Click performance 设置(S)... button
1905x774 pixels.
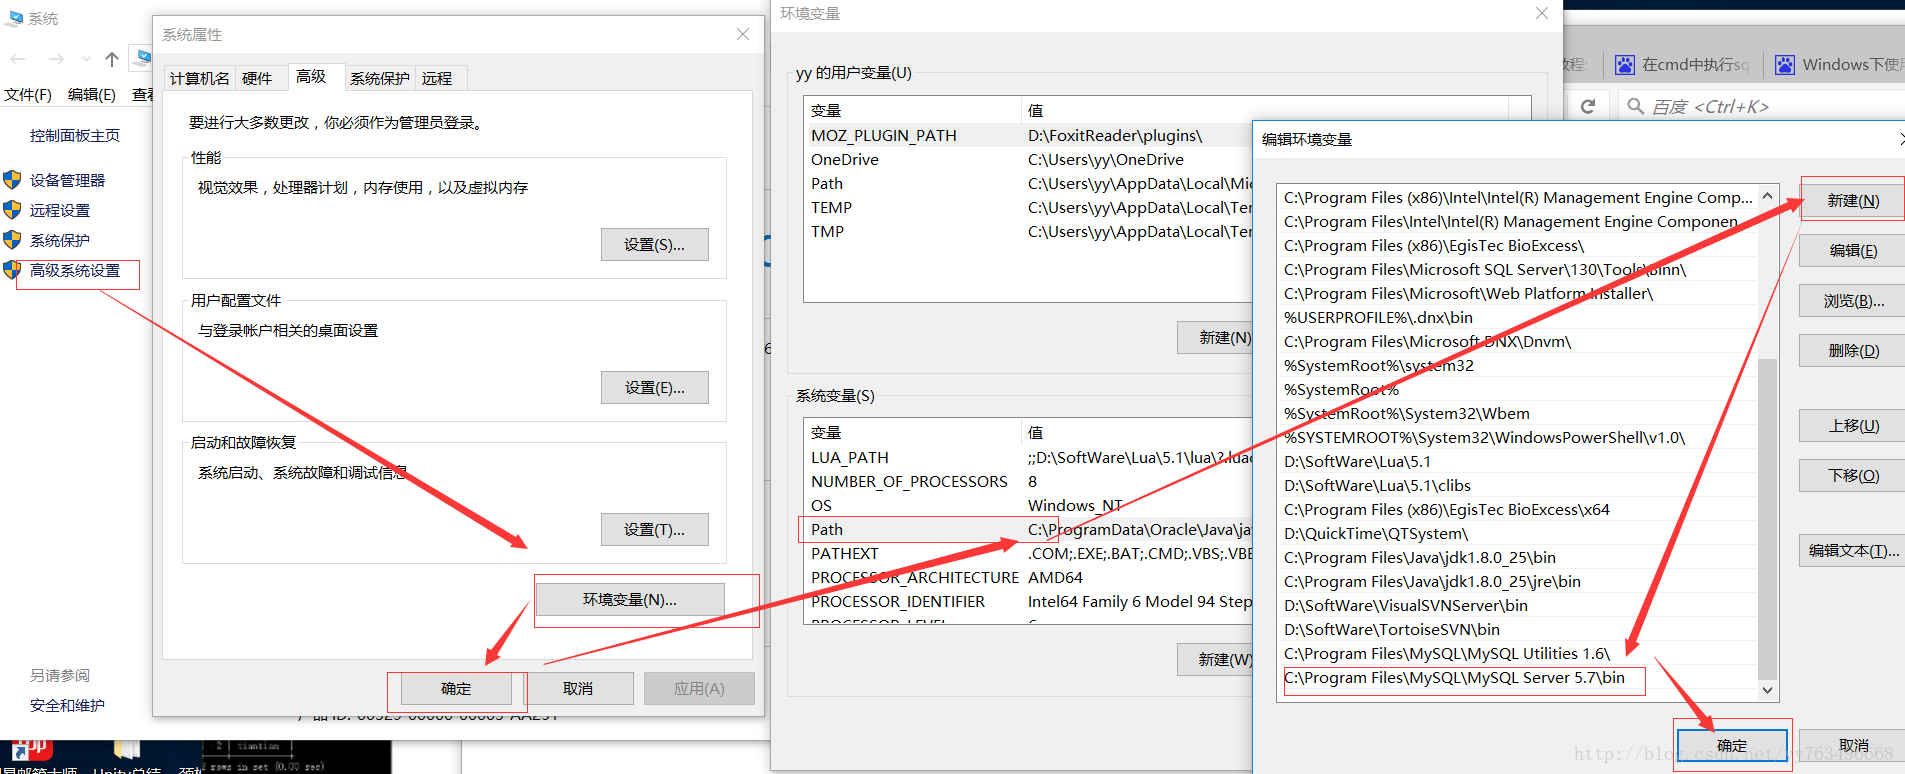pyautogui.click(x=655, y=245)
